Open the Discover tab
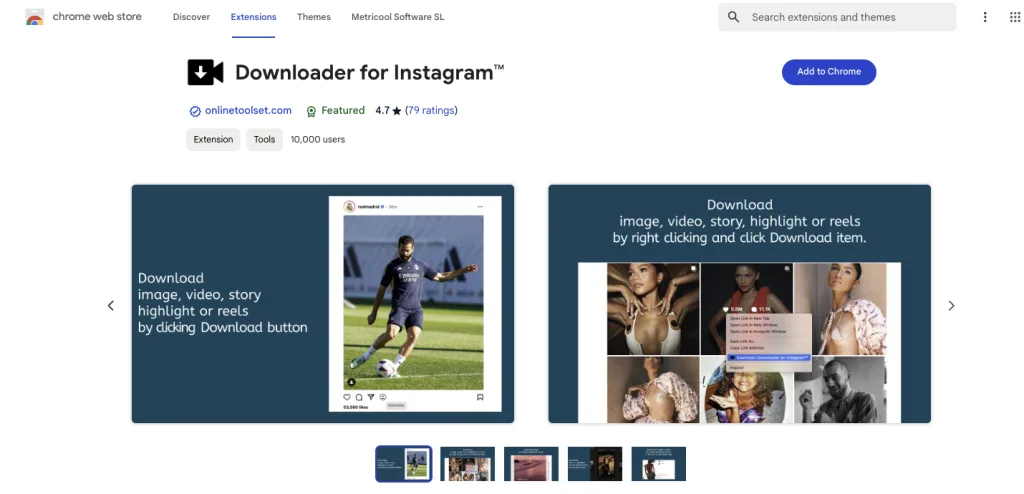 pos(191,17)
